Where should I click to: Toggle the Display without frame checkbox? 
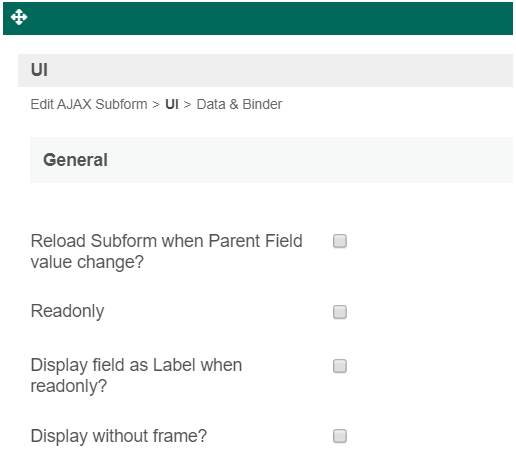click(340, 436)
